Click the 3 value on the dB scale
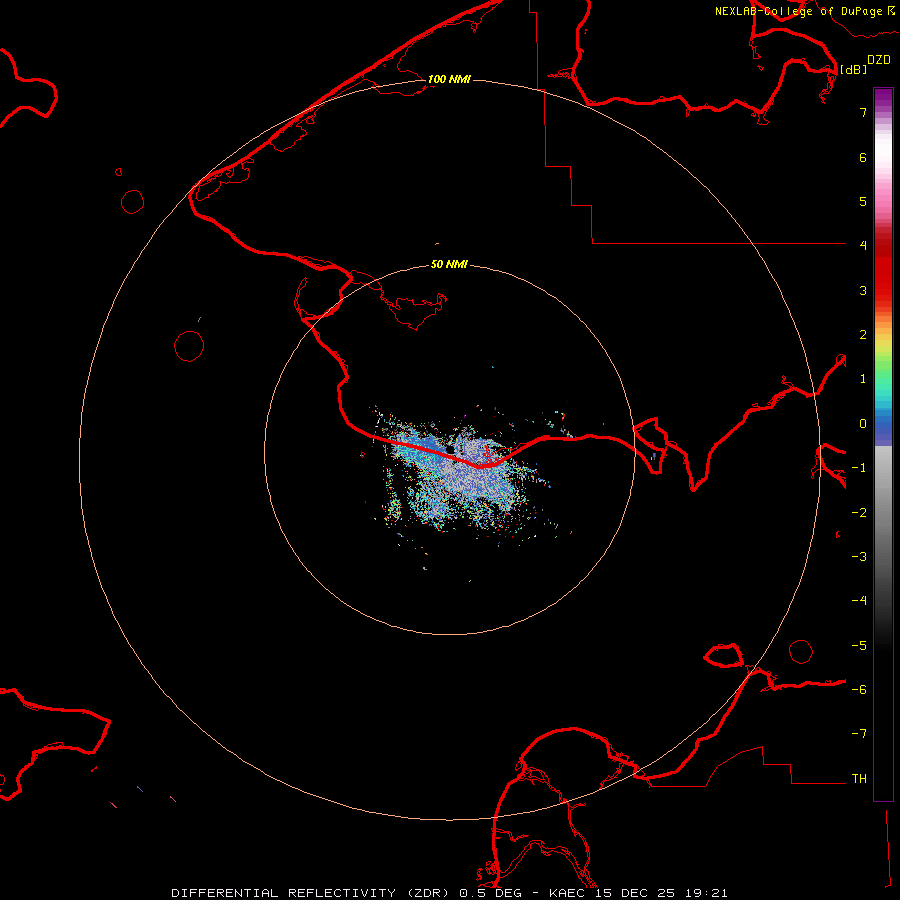Image resolution: width=900 pixels, height=900 pixels. pos(863,290)
